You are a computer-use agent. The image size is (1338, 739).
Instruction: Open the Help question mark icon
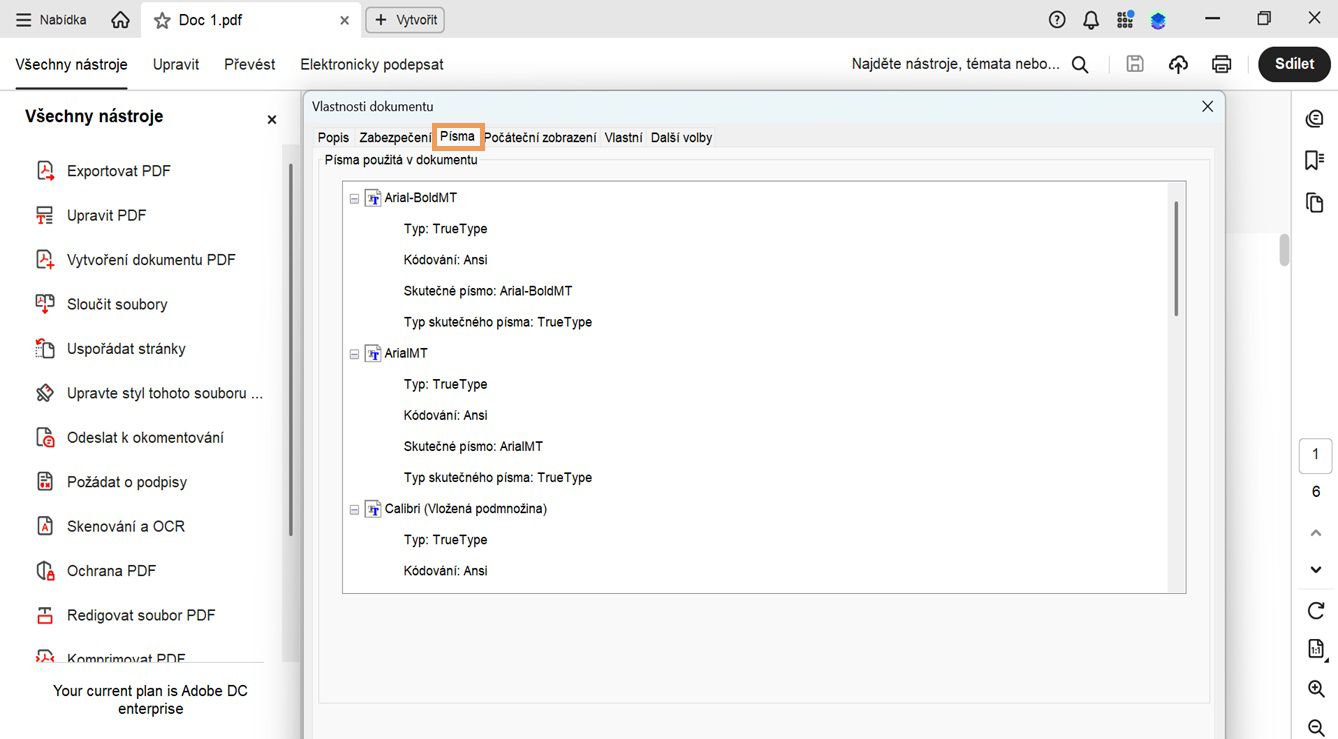coord(1057,20)
